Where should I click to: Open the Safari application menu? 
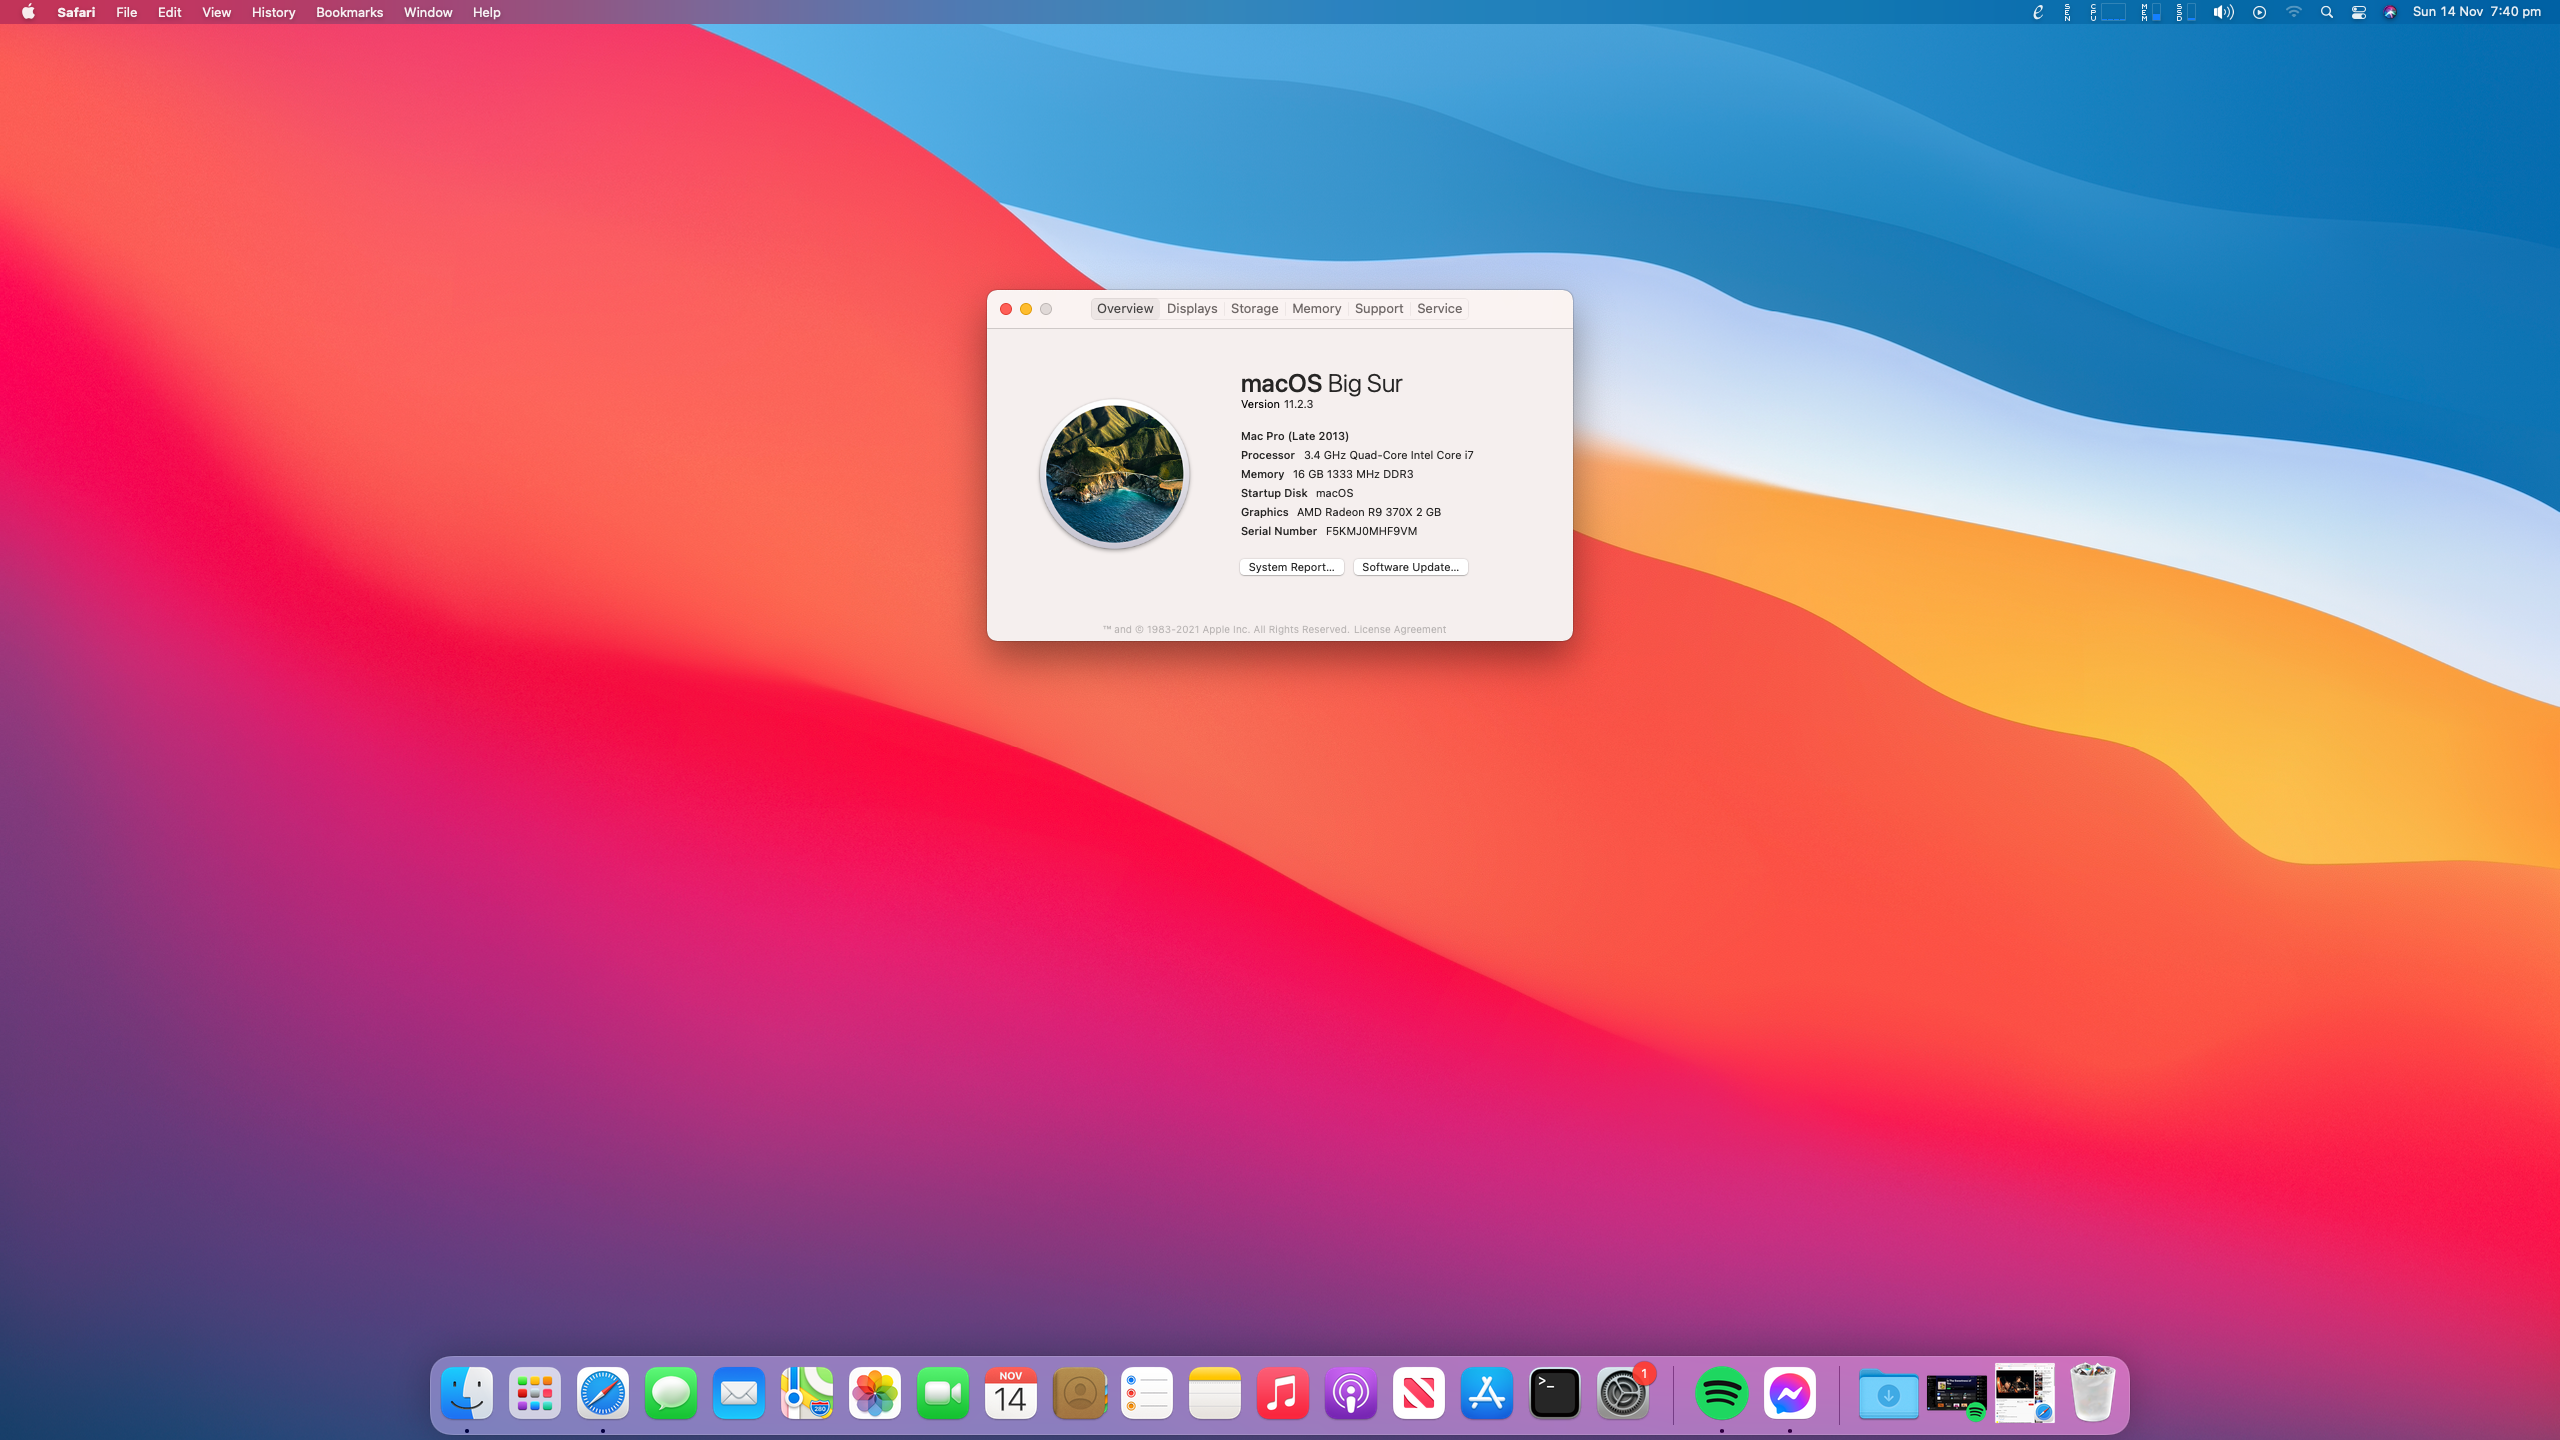pos(76,12)
